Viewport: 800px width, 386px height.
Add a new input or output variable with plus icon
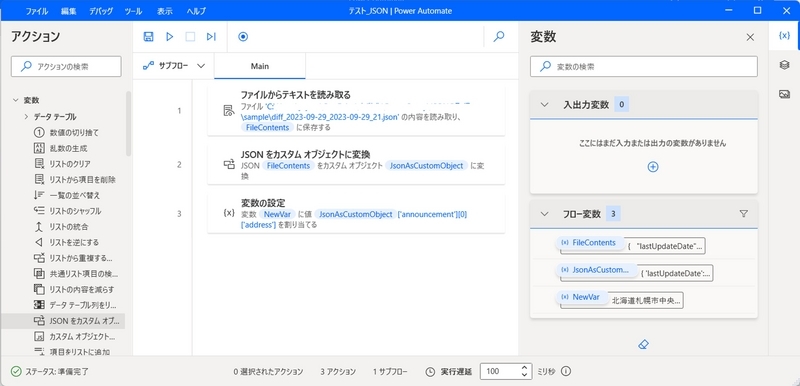coord(653,167)
